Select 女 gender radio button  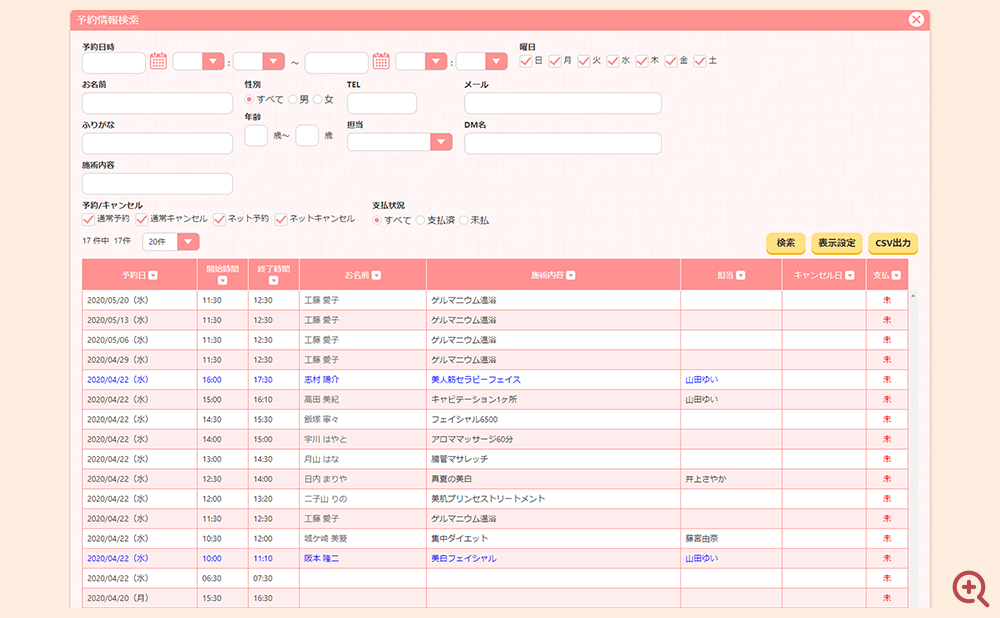pyautogui.click(x=318, y=99)
